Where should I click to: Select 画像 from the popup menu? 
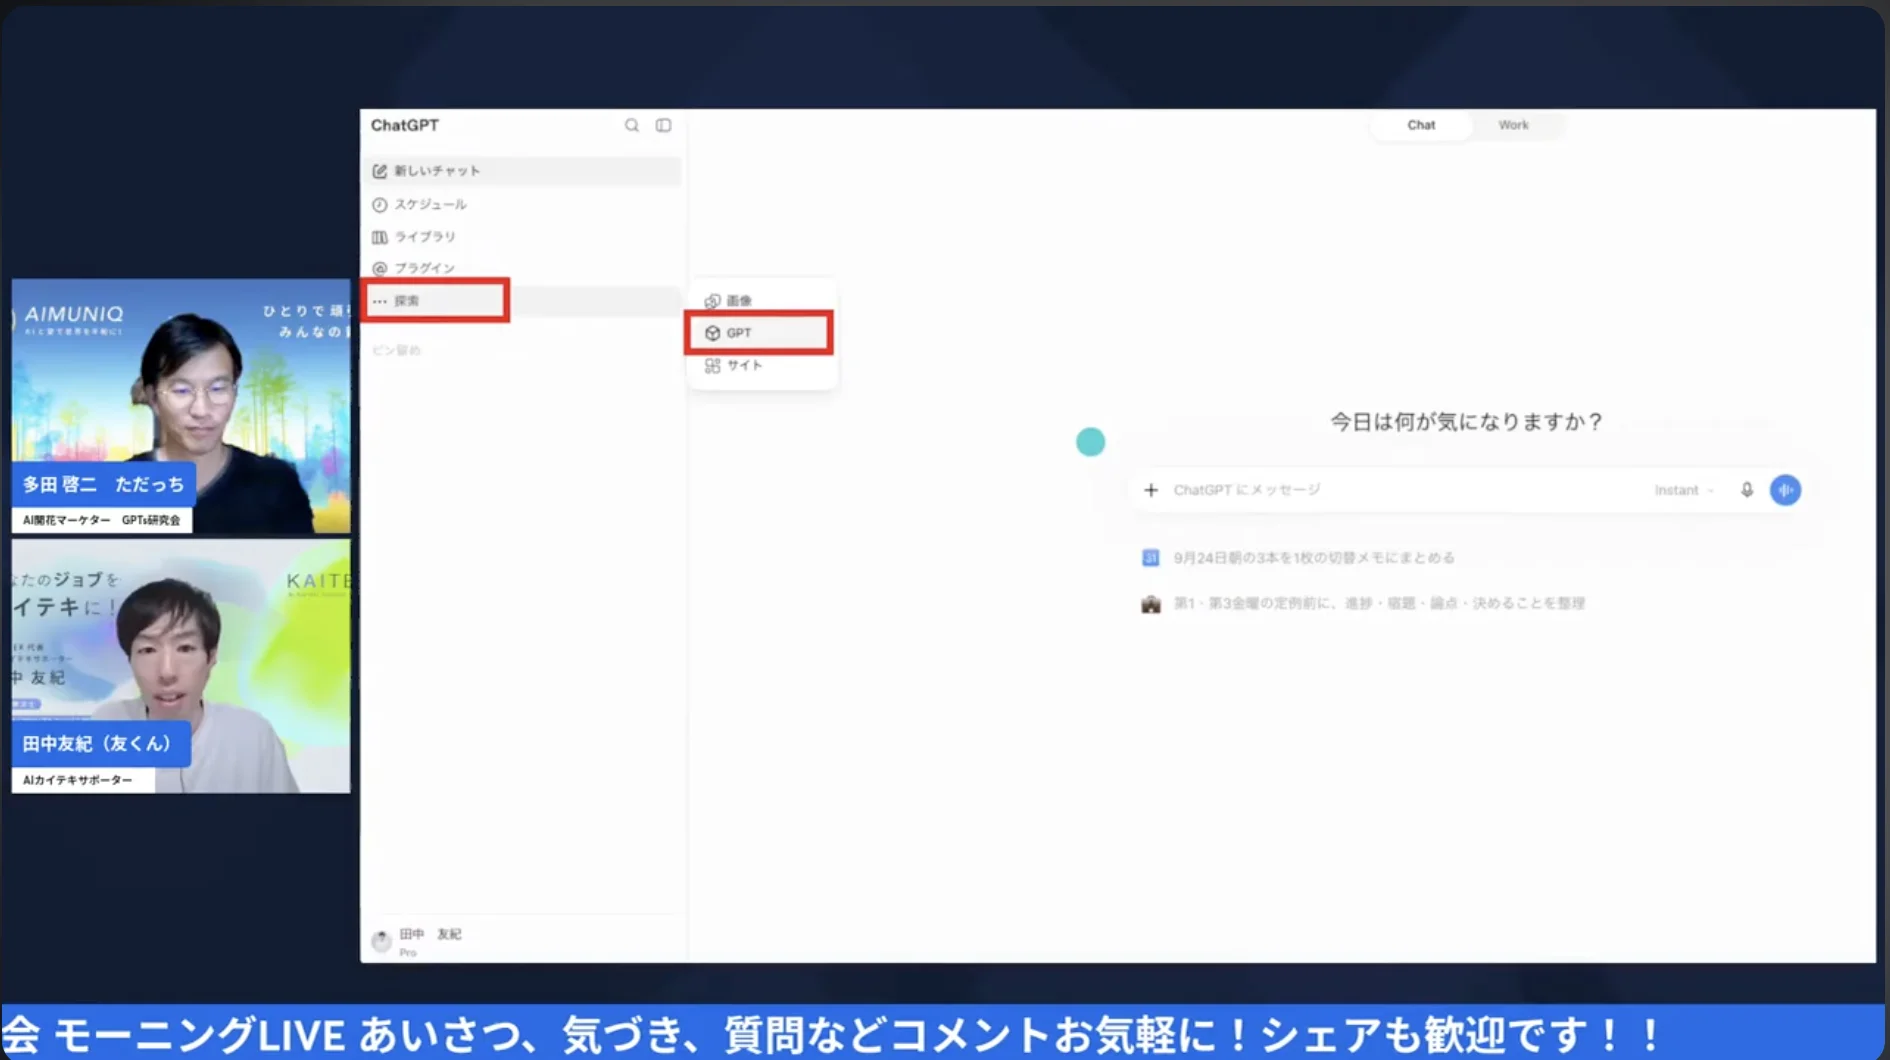[760, 300]
